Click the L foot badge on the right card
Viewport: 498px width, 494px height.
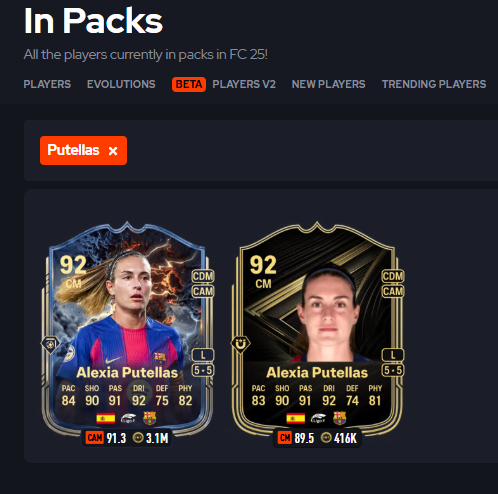point(393,355)
